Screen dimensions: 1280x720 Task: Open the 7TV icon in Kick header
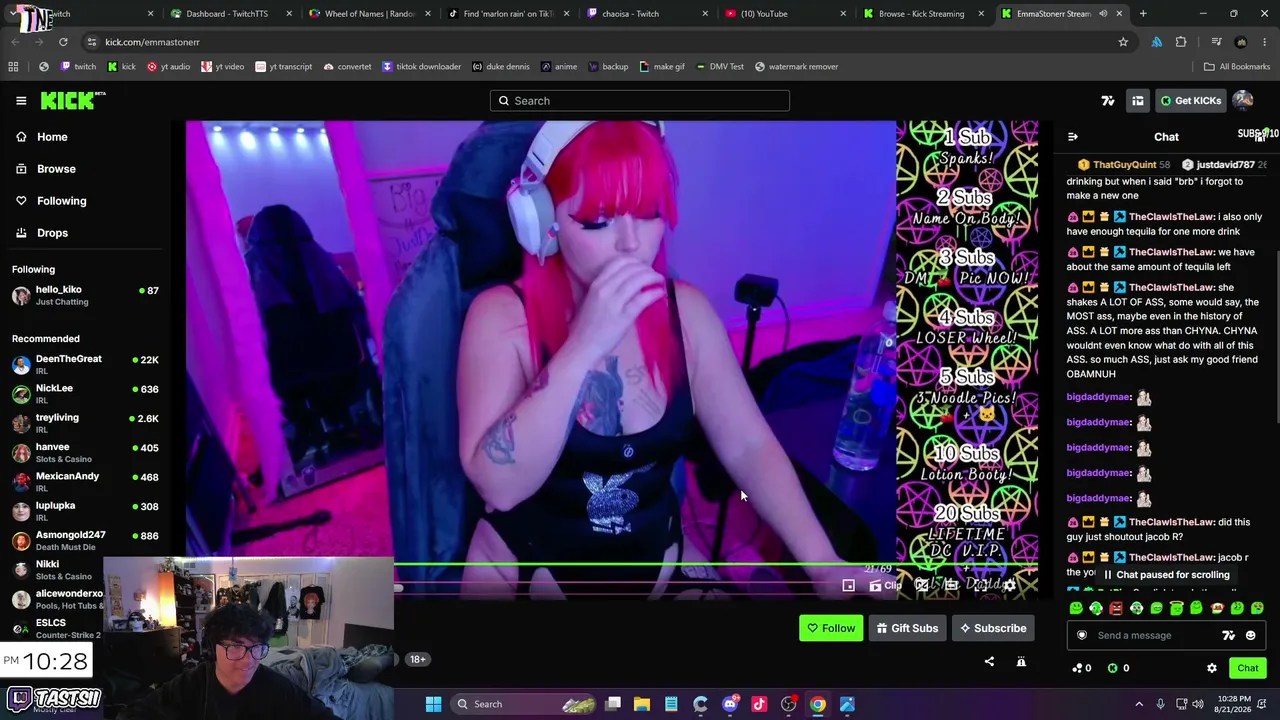click(x=1108, y=100)
